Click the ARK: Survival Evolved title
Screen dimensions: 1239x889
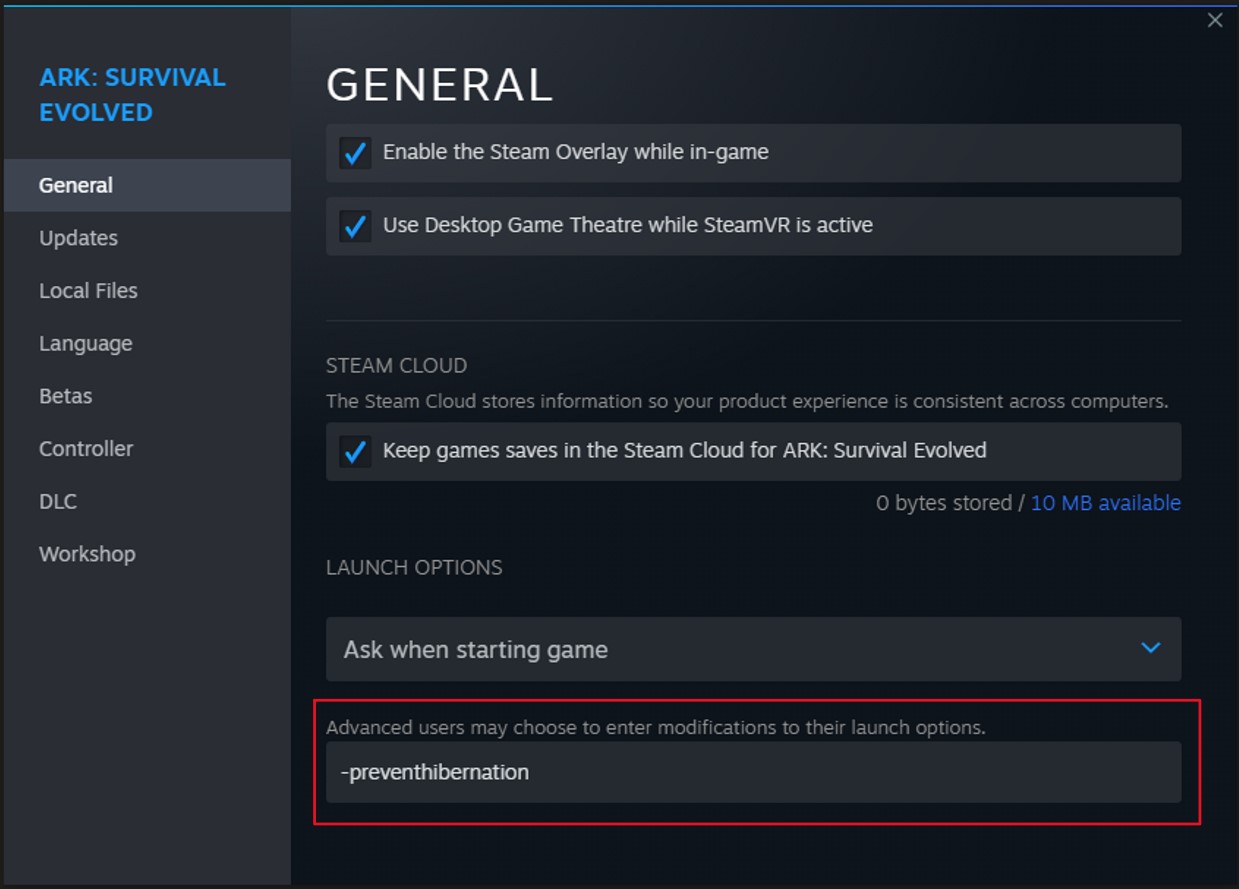click(x=132, y=95)
